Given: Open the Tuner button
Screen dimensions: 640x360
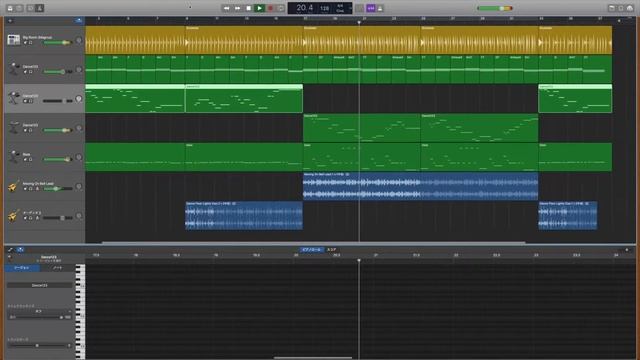Looking at the screenshot, I should click(x=359, y=8).
